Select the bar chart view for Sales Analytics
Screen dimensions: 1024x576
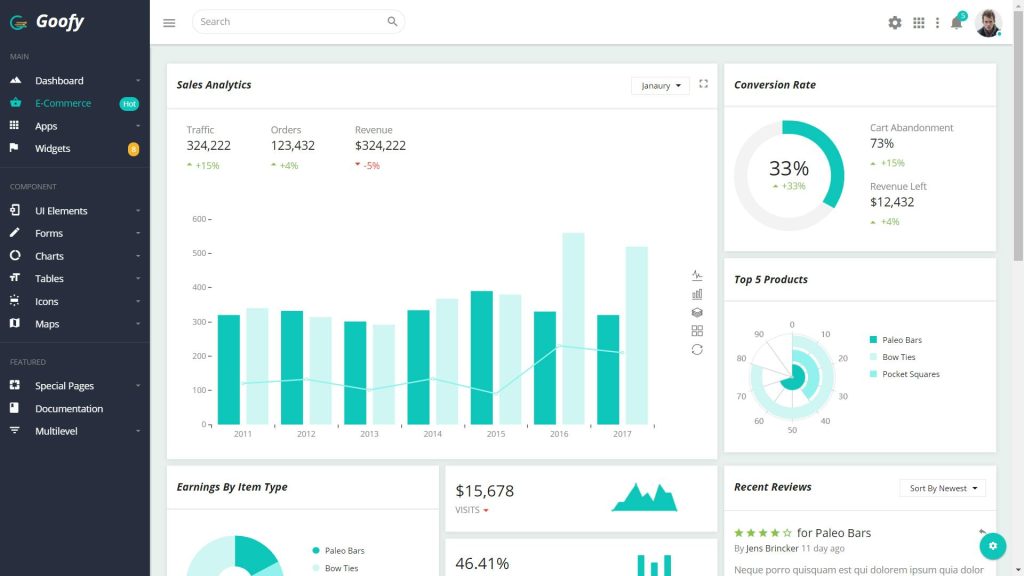pos(696,294)
